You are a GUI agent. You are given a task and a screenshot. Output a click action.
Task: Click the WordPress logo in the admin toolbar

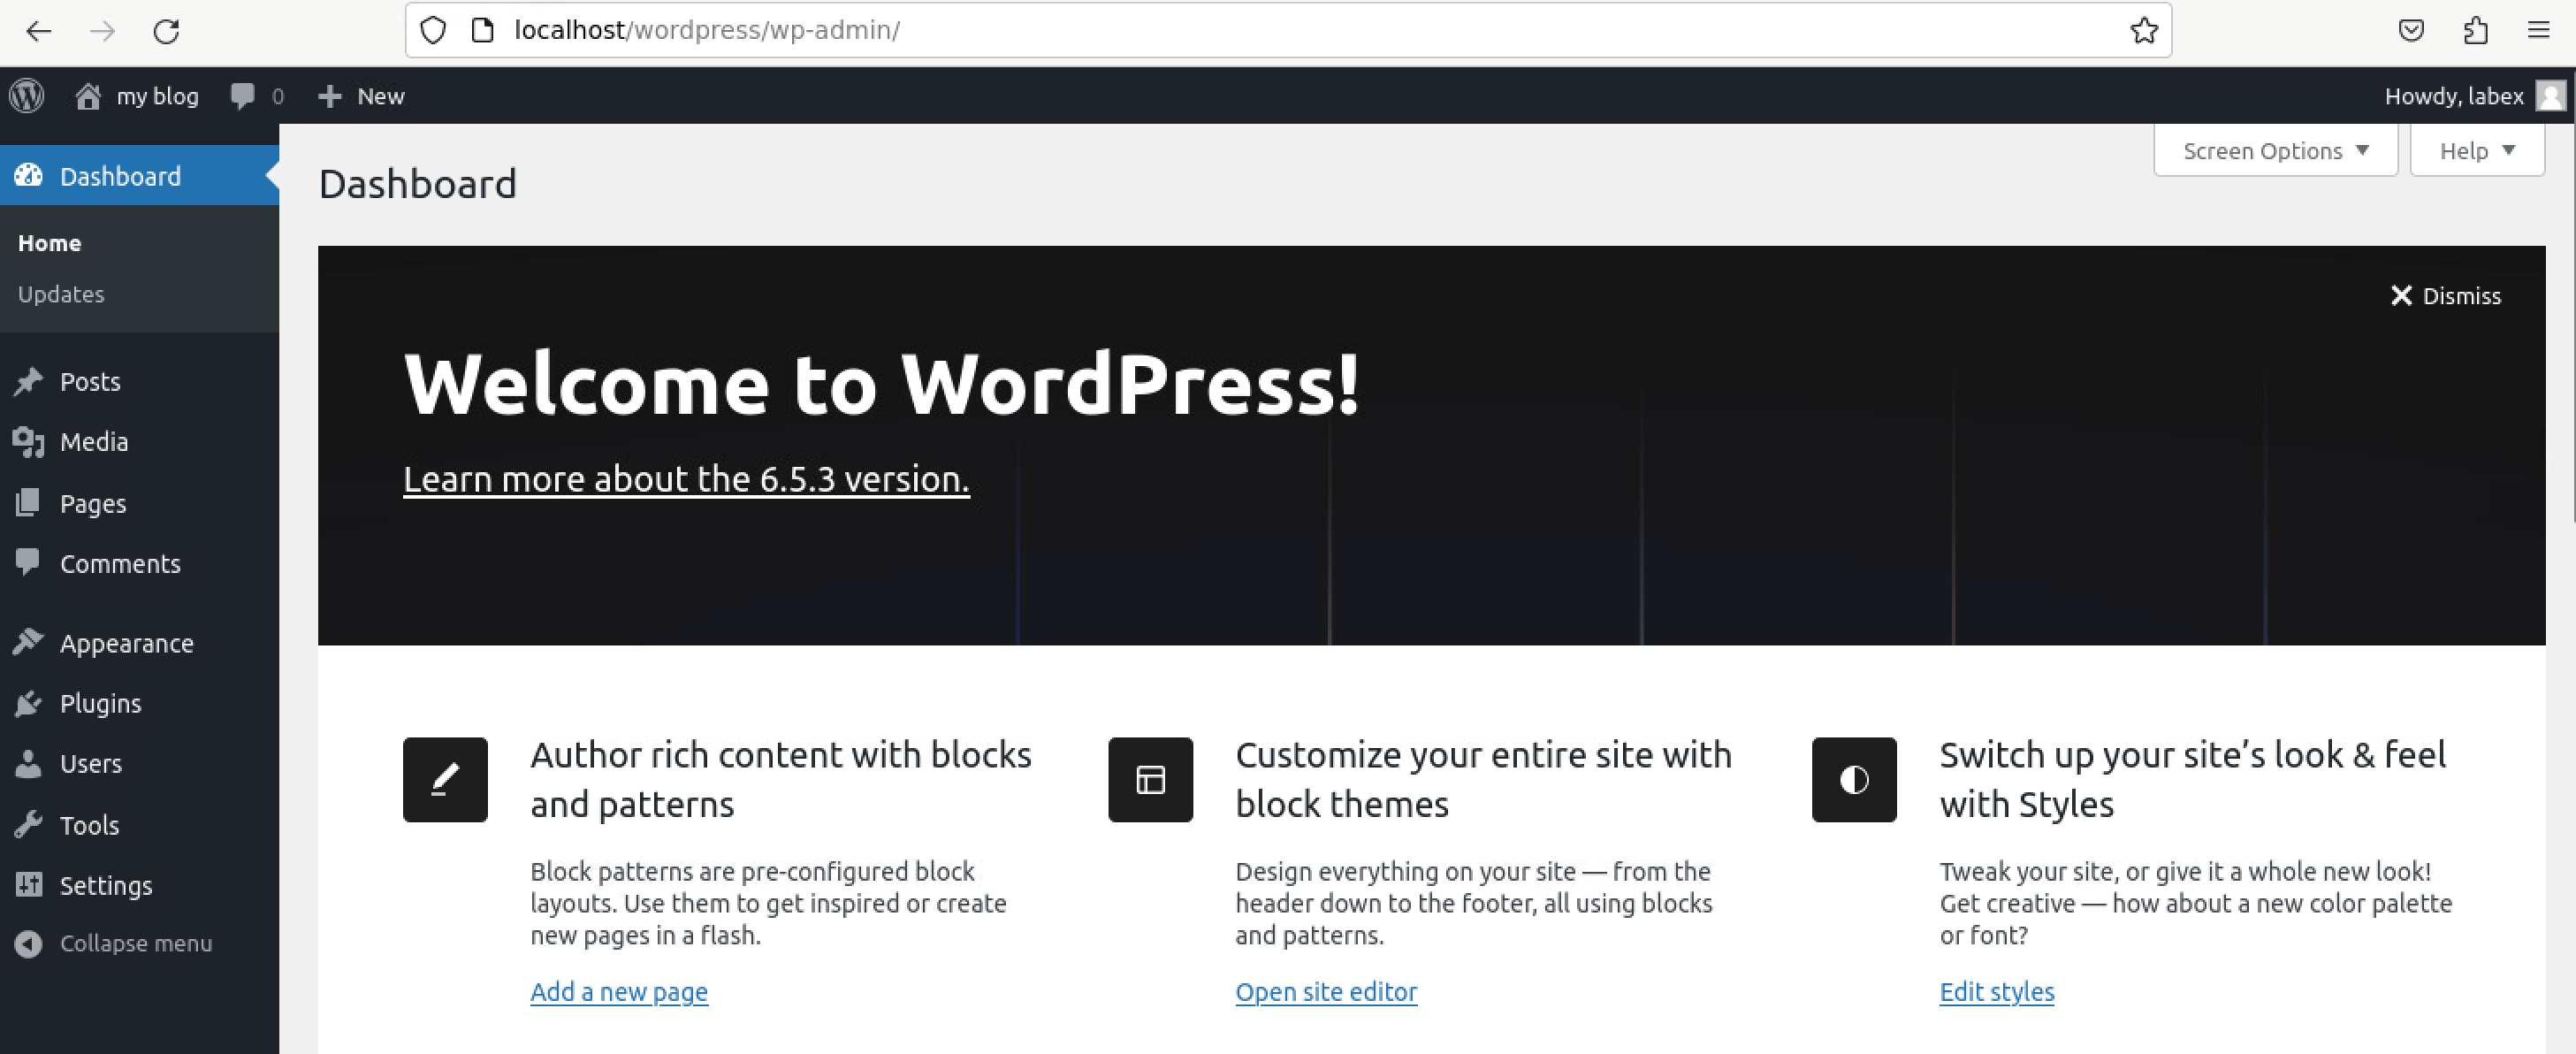tap(27, 95)
